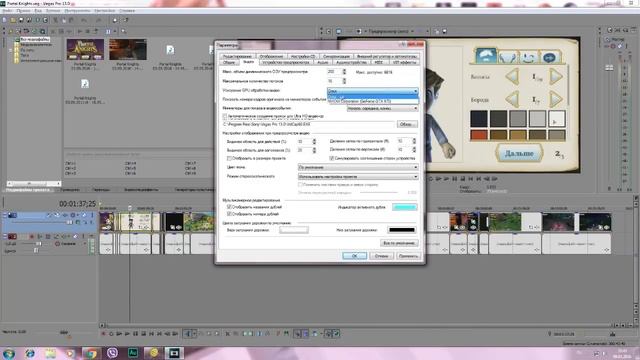Open 'Цвет фона' dropdown

coord(358,167)
